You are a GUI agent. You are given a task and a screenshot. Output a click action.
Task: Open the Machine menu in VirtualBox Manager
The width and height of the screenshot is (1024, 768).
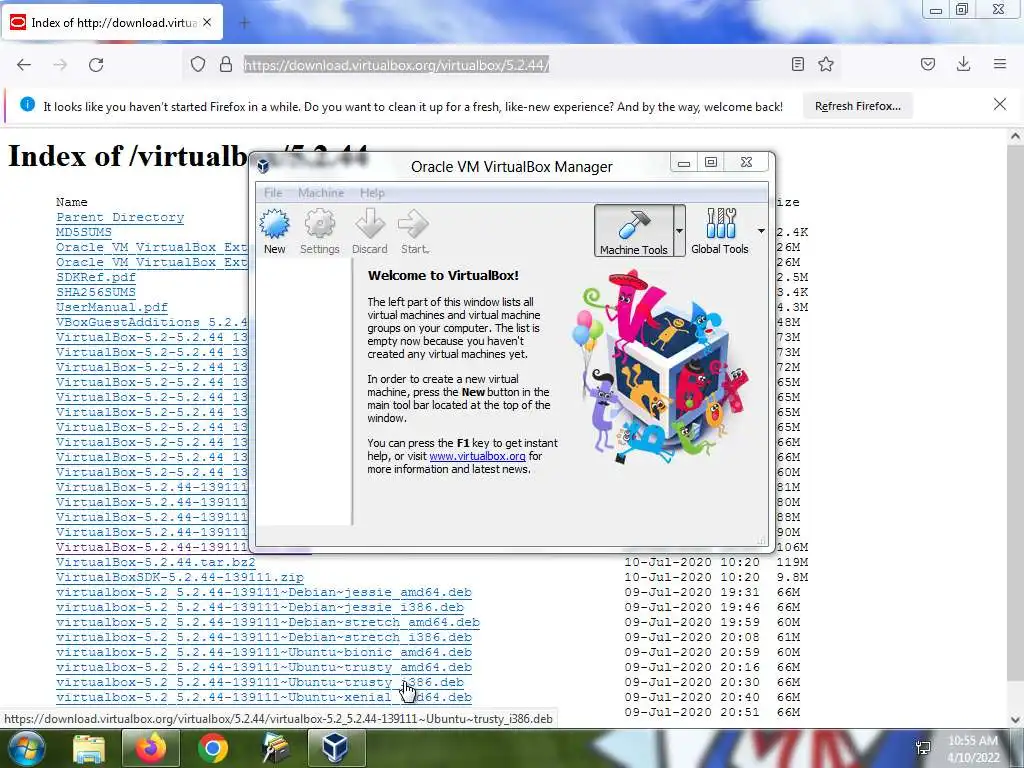click(321, 193)
